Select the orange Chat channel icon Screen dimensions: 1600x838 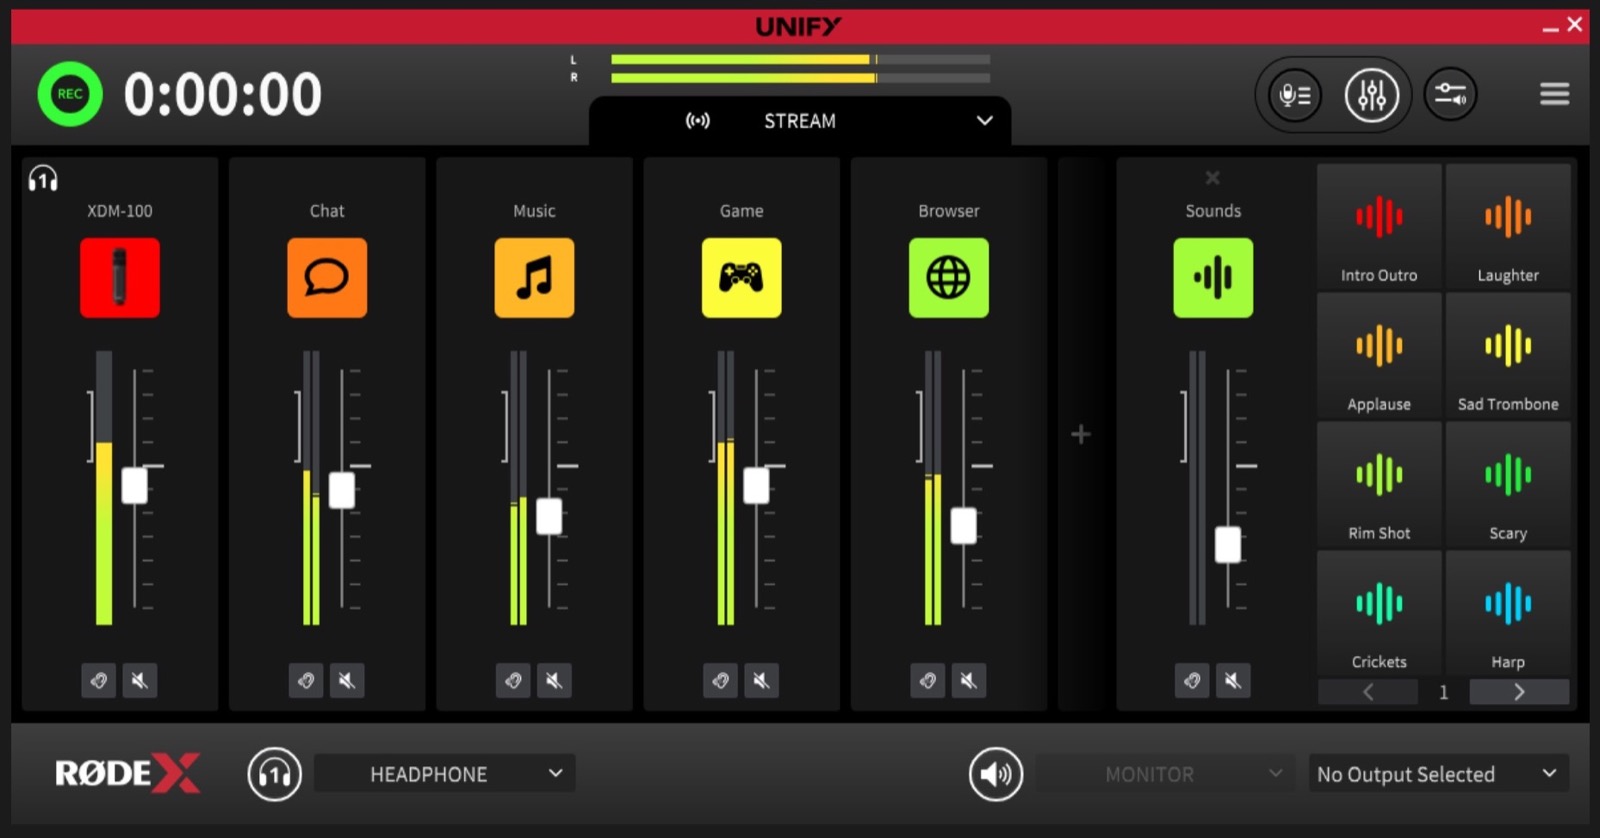327,278
